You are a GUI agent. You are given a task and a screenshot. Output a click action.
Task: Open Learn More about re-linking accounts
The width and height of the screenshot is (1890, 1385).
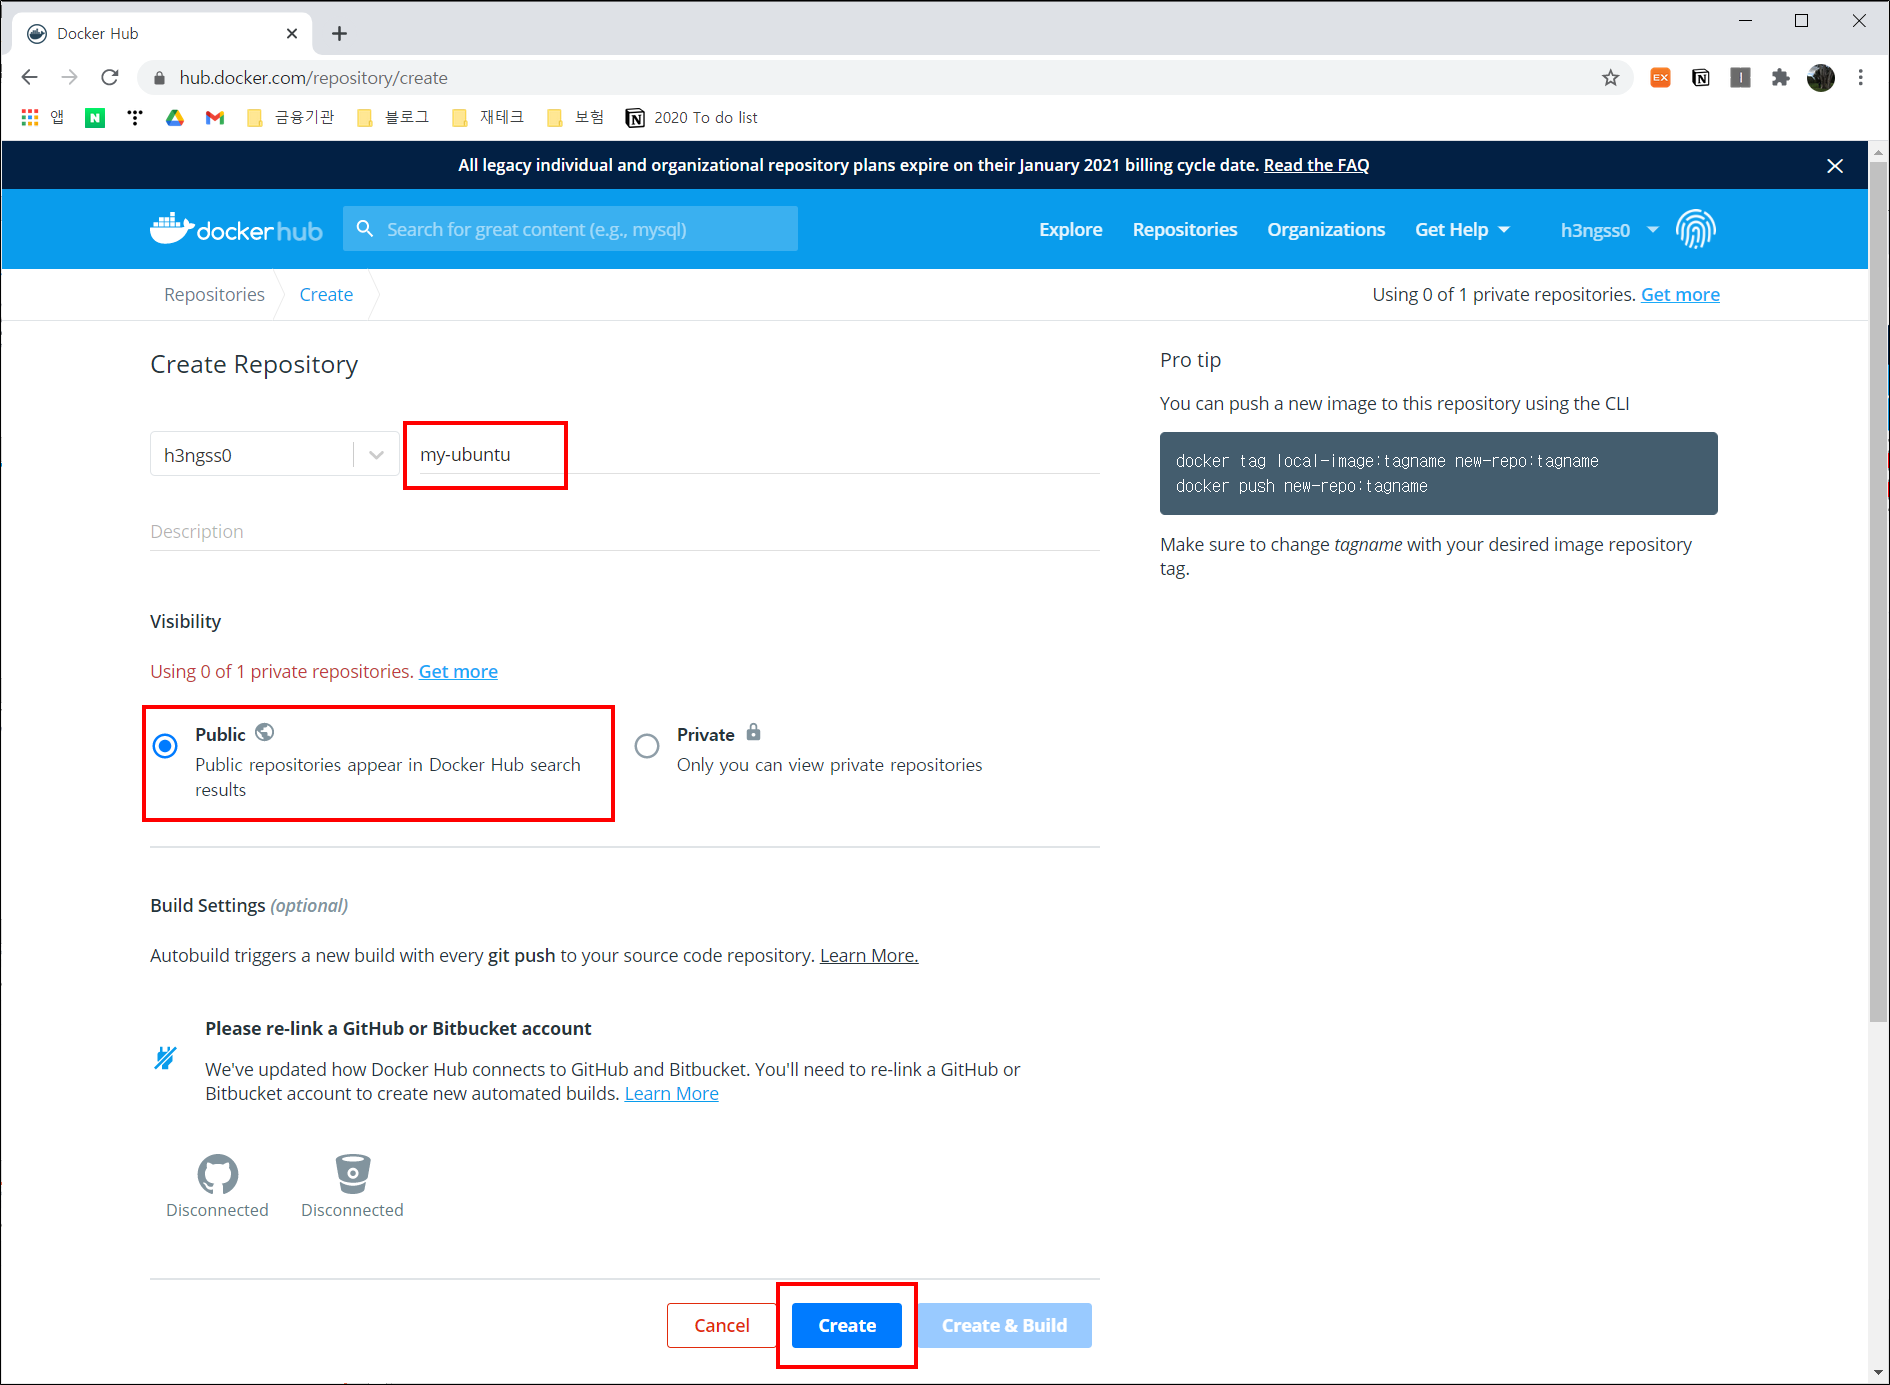[x=671, y=1094]
